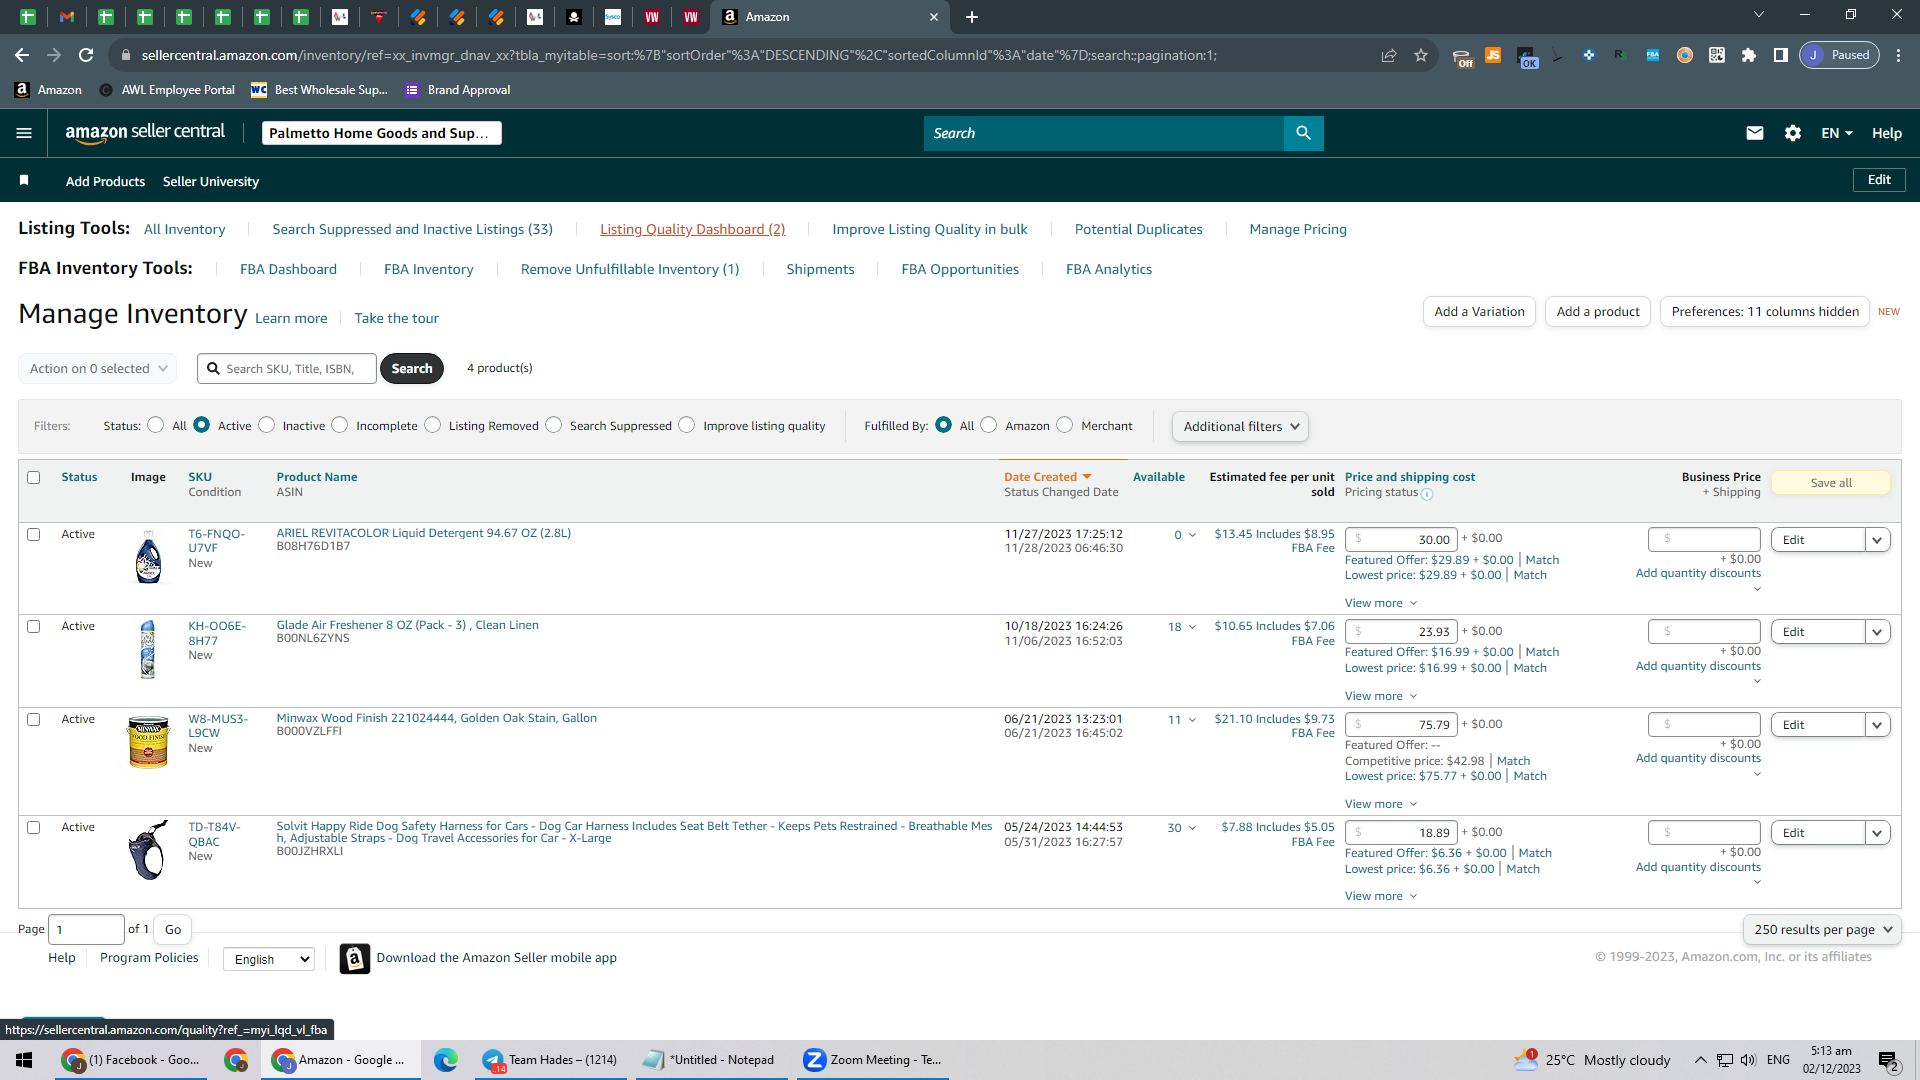The image size is (1920, 1080).
Task: Open Search Suppressed and Inactive Listings
Action: click(x=412, y=229)
